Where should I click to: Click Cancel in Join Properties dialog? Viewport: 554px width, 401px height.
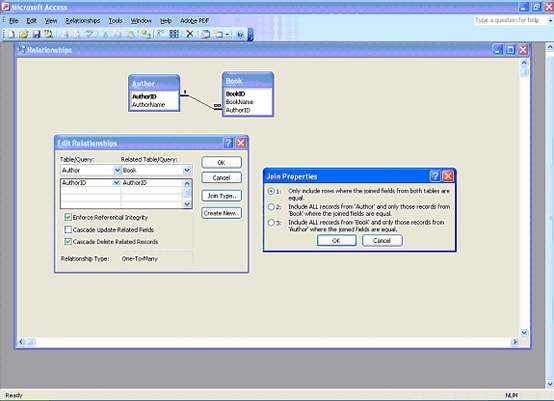pyautogui.click(x=382, y=241)
